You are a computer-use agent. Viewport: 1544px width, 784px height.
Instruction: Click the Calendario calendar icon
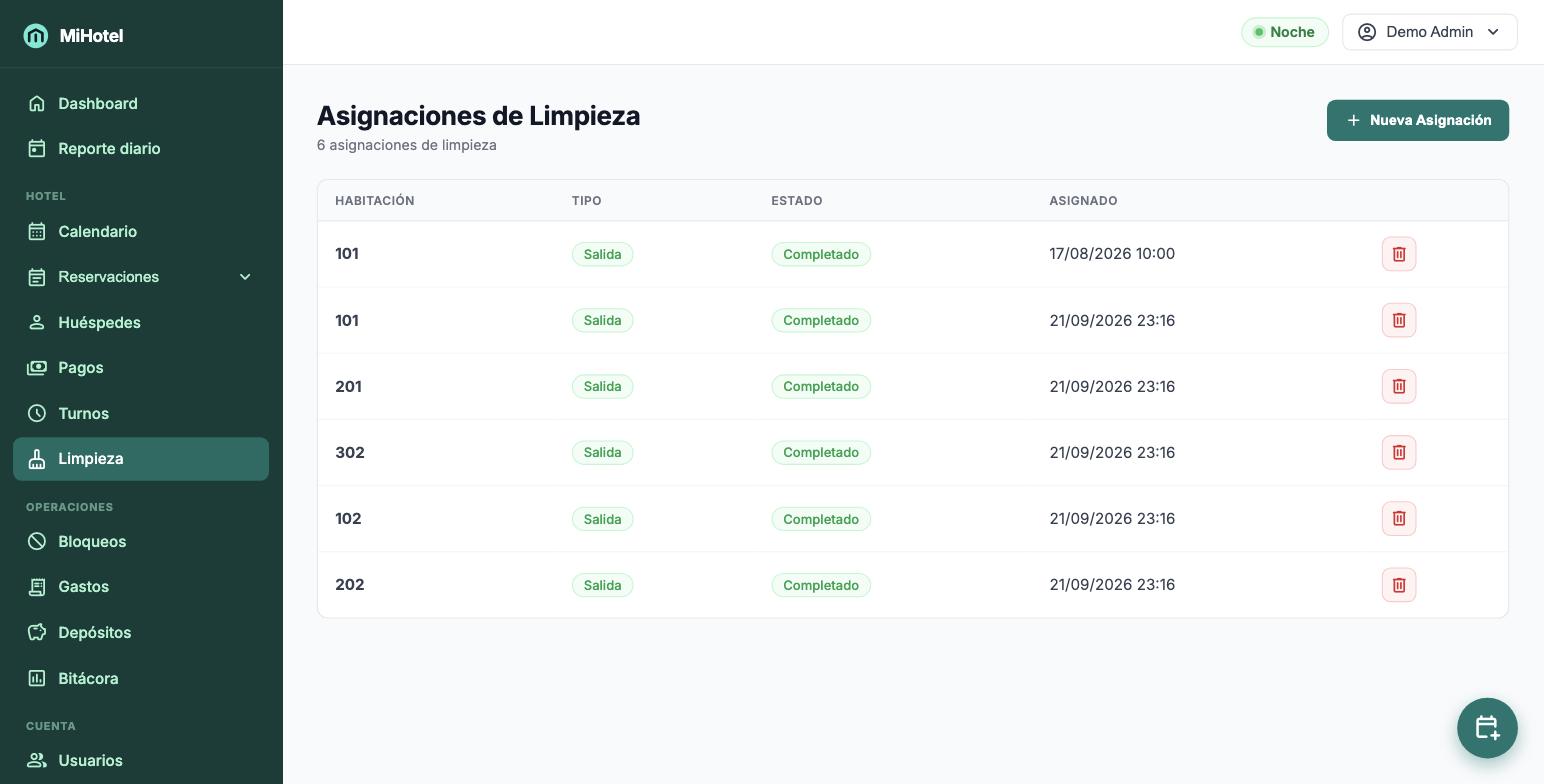pos(37,231)
